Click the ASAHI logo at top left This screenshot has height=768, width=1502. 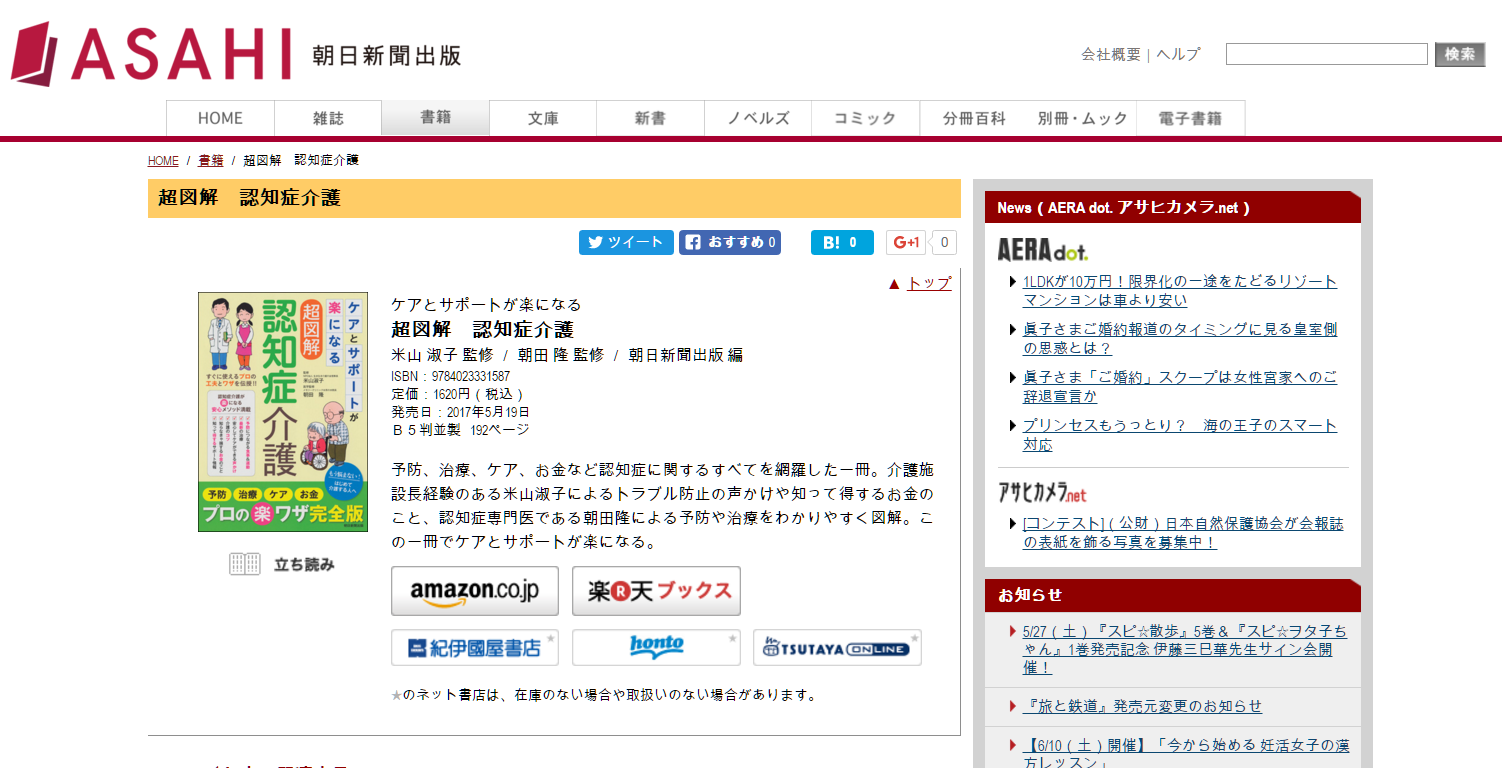point(150,53)
